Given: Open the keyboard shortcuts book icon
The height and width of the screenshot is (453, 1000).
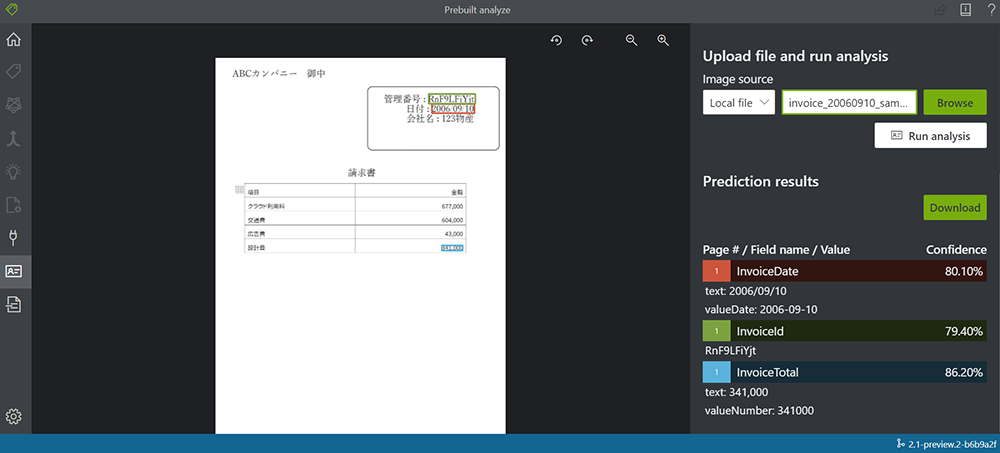Looking at the screenshot, I should (x=965, y=10).
